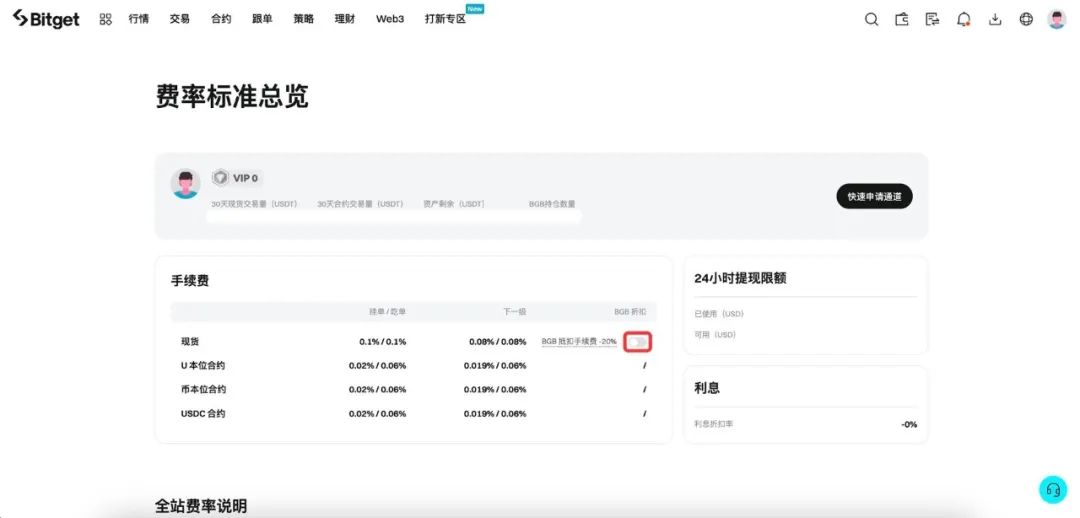Click the 快速申请通道 button
This screenshot has height=518, width=1080.
click(x=874, y=196)
